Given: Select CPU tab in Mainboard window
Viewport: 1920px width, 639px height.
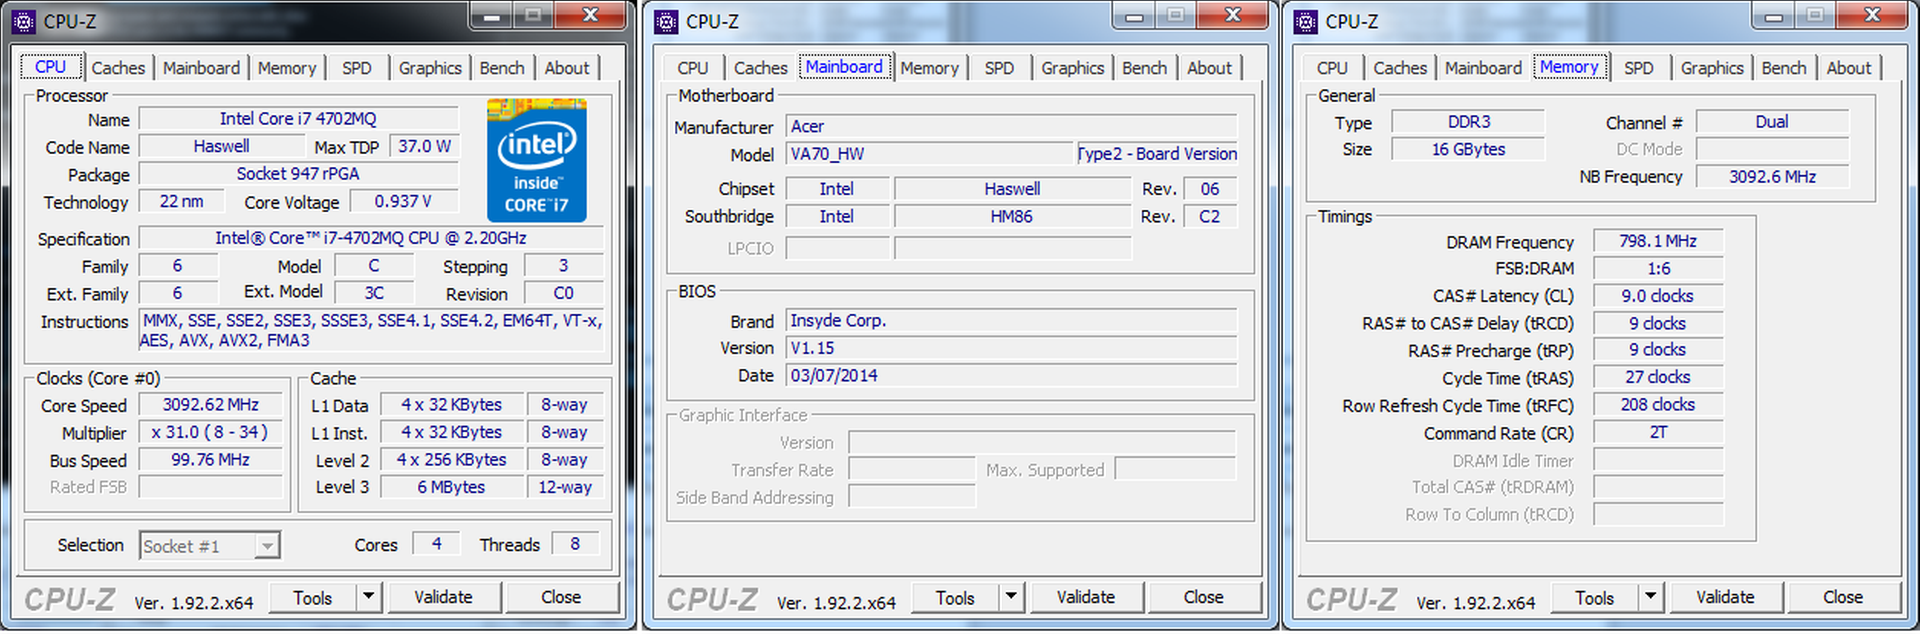Looking at the screenshot, I should click(x=693, y=68).
